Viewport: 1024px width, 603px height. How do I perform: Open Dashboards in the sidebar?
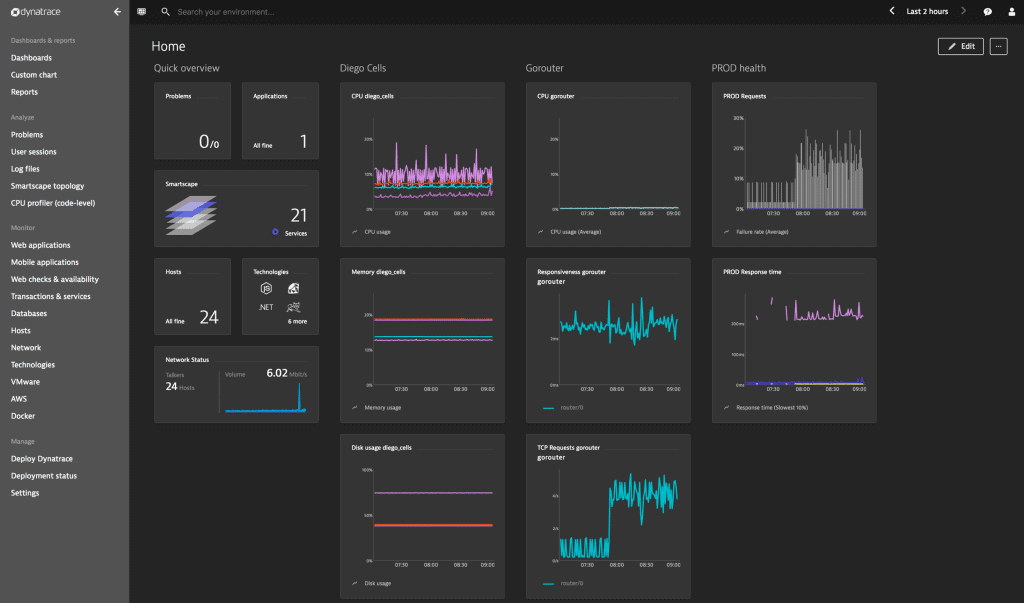click(31, 58)
